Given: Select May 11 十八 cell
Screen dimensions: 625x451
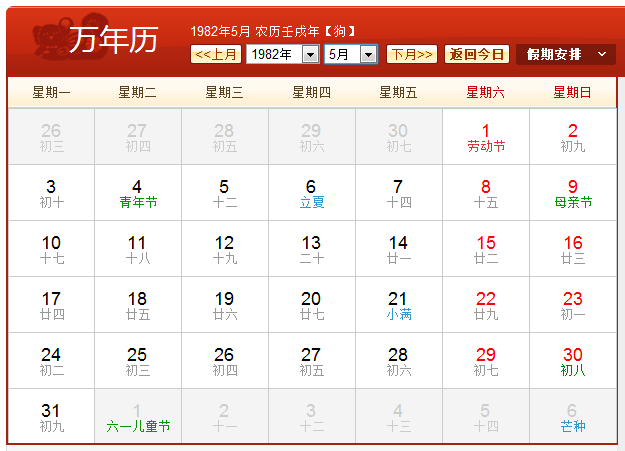Looking at the screenshot, I should pos(138,248).
